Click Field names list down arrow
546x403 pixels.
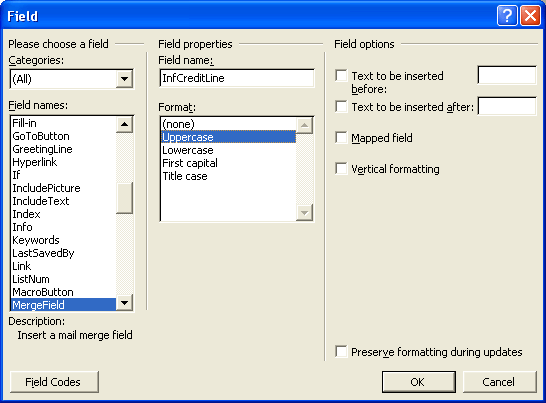124,302
